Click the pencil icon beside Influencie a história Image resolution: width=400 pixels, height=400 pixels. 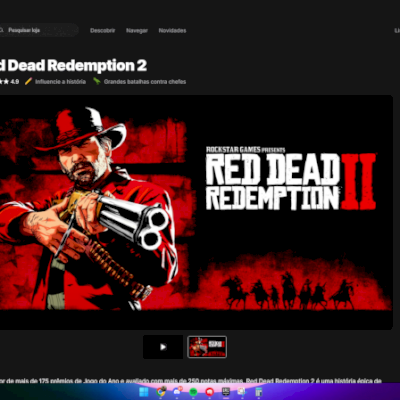(28, 81)
